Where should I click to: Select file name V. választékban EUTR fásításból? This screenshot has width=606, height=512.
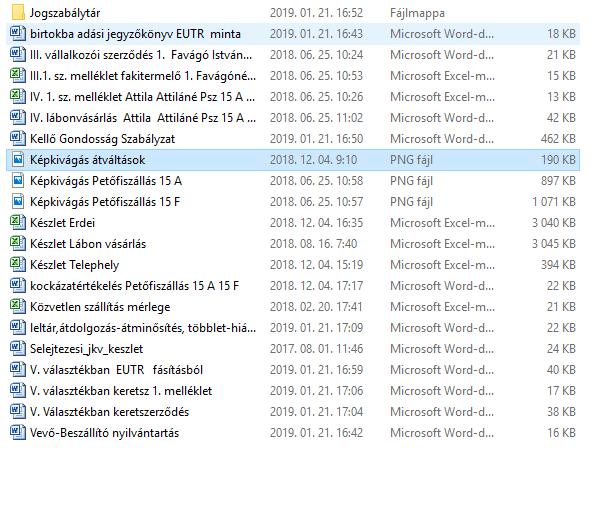(116, 370)
